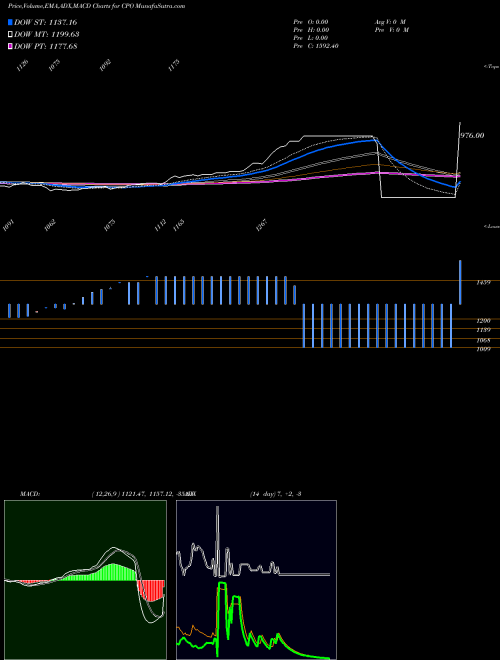Click the 976.00 price label on chart

(472, 136)
